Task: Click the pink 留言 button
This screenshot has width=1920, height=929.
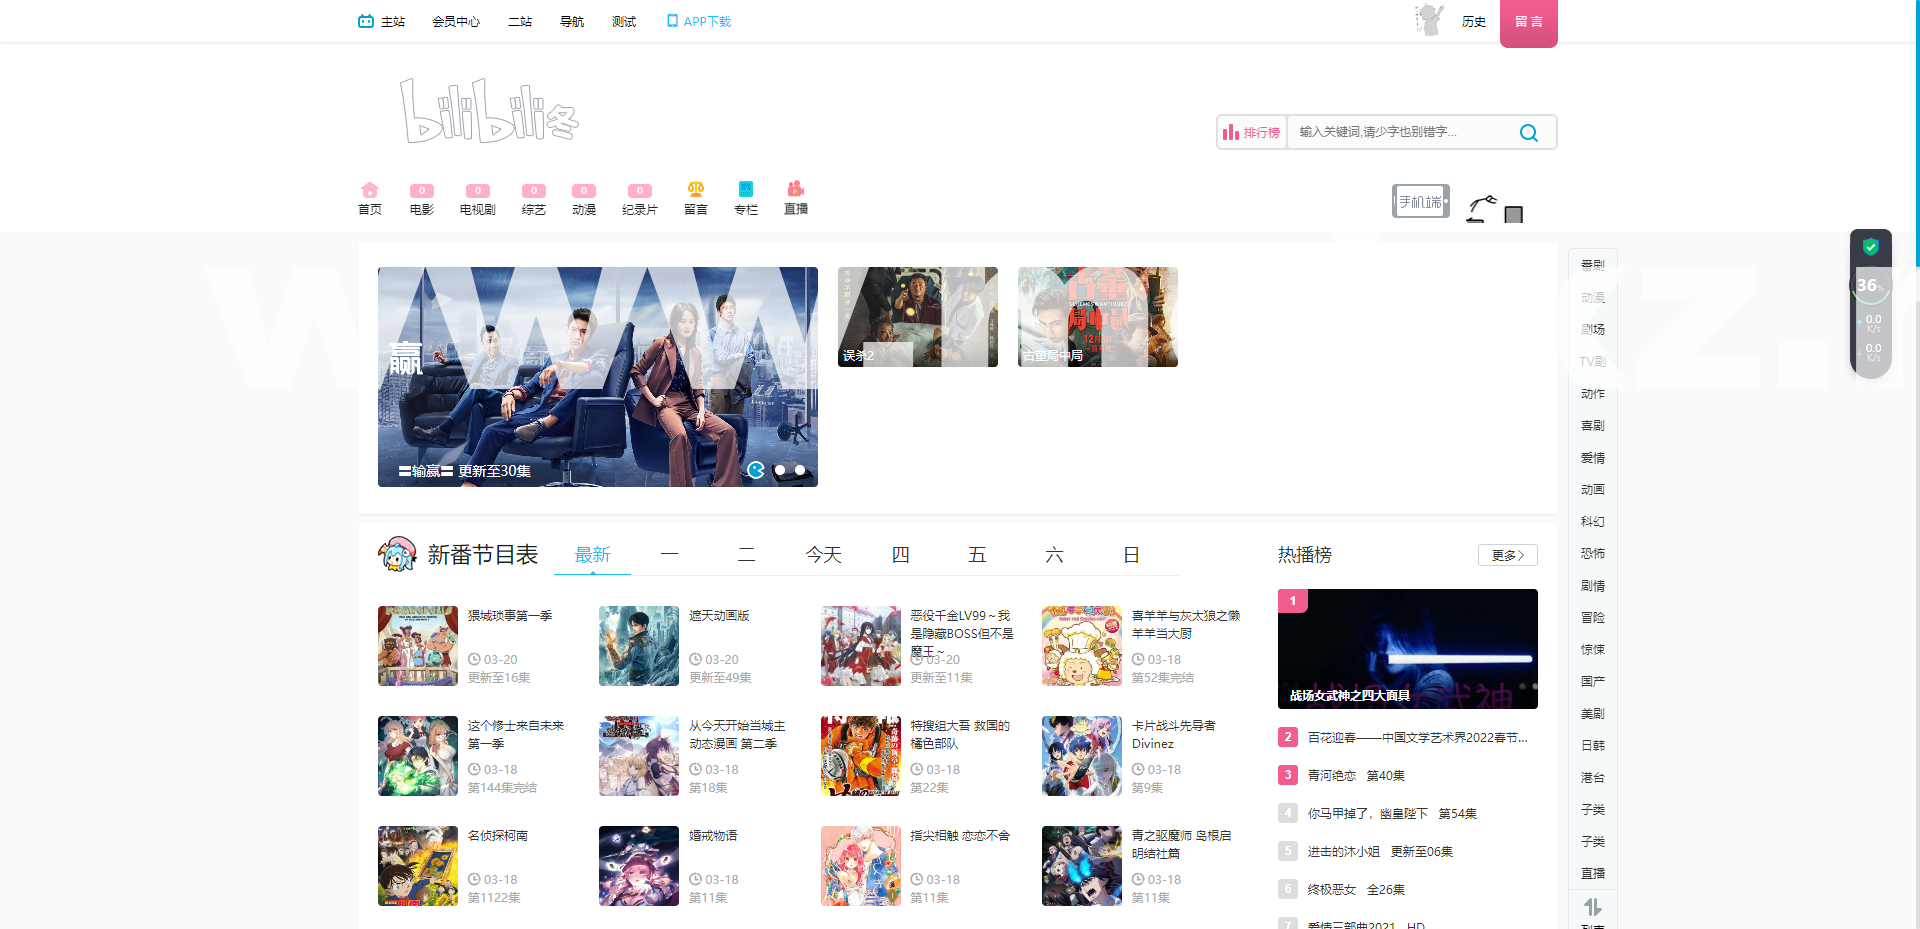Action: coord(1529,22)
